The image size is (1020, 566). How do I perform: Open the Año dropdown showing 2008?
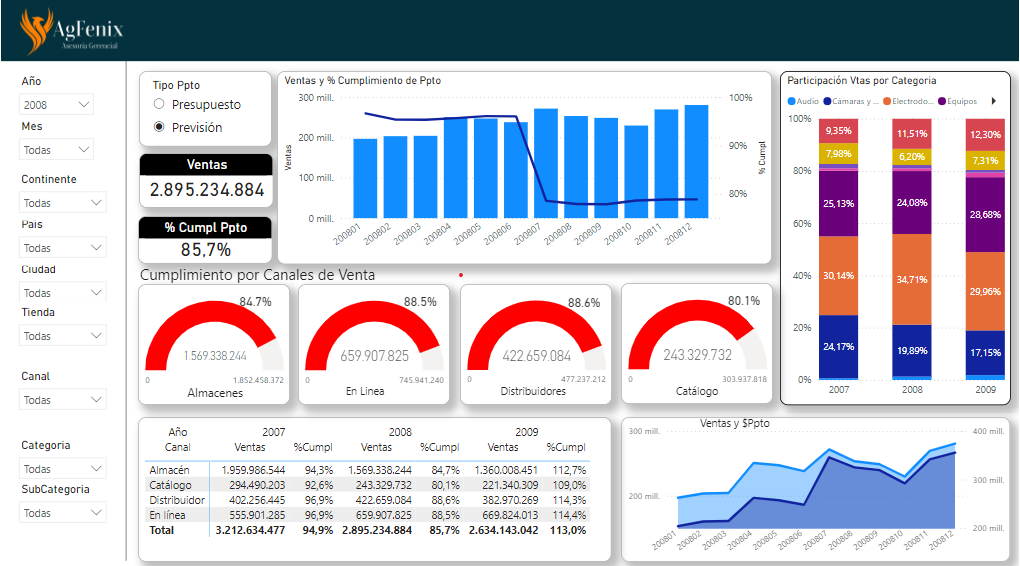tap(57, 104)
